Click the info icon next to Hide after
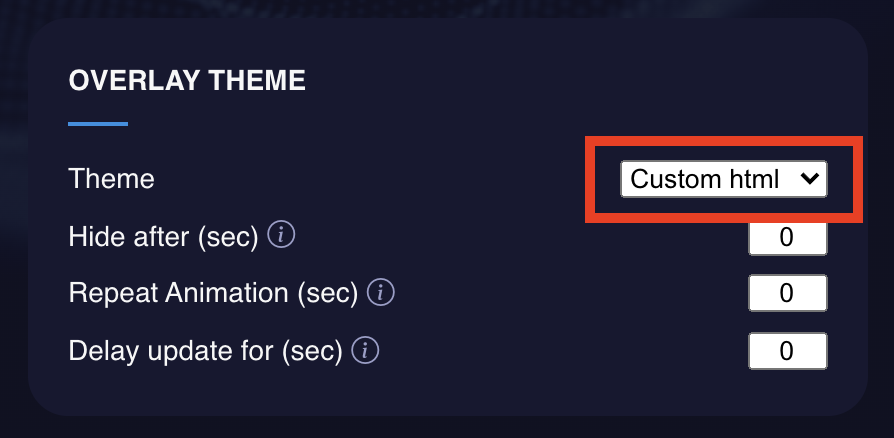894x438 pixels. click(281, 235)
